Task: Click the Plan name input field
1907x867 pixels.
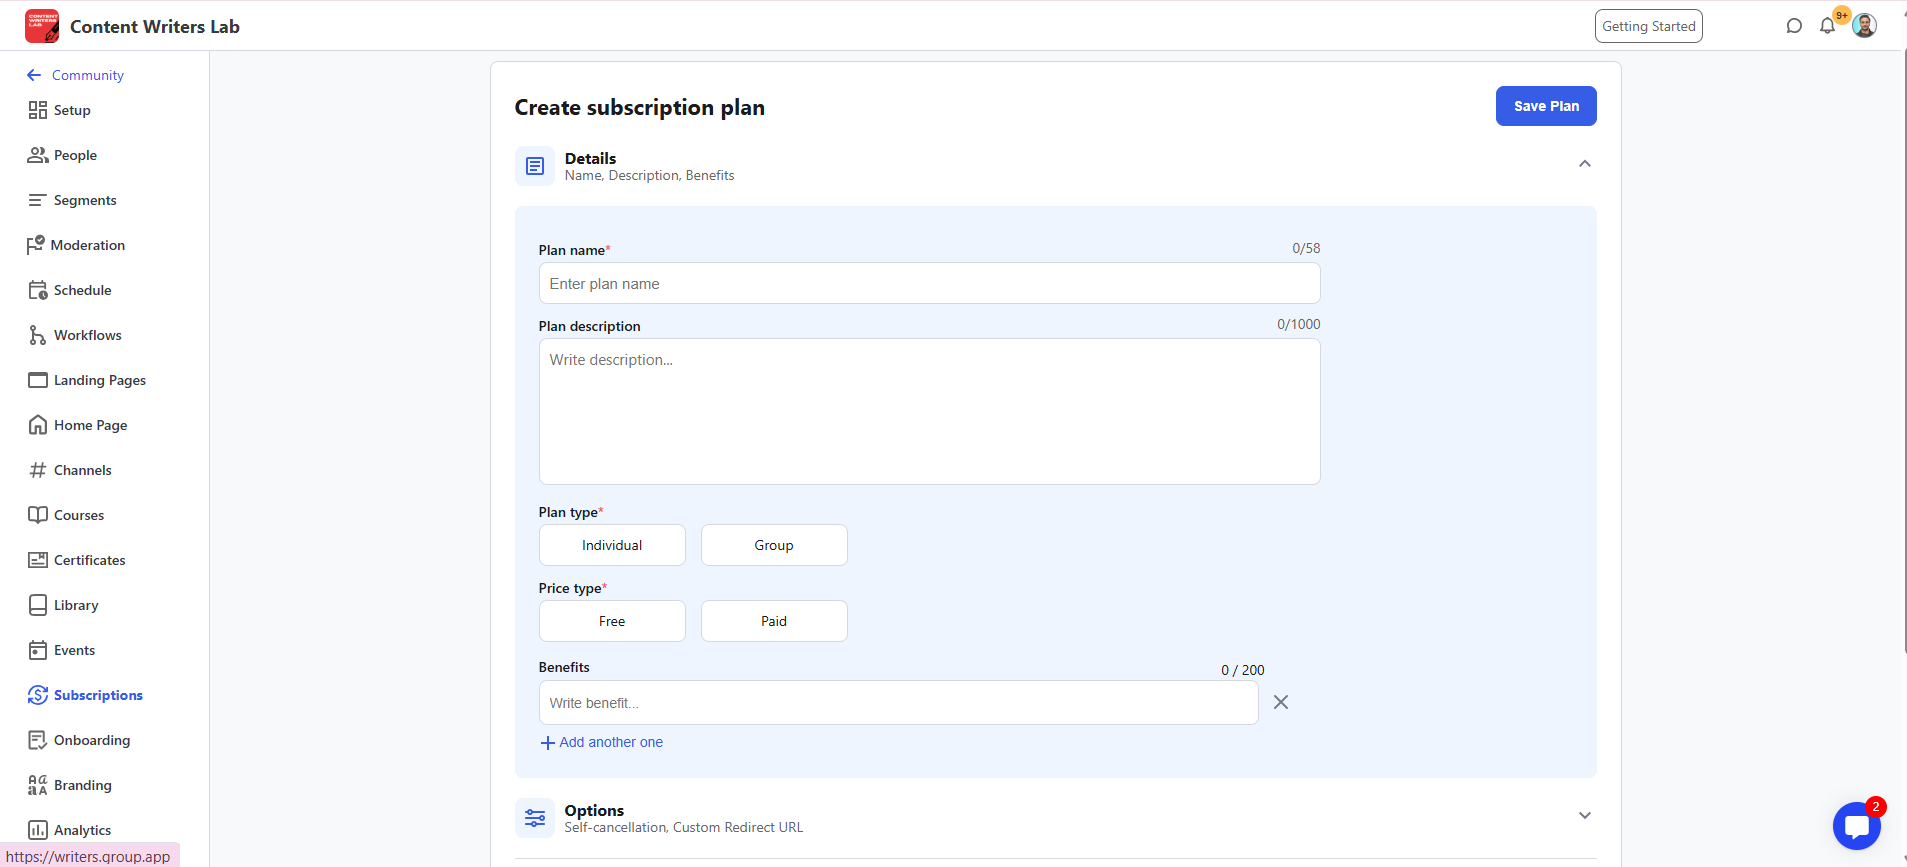Action: [x=929, y=284]
